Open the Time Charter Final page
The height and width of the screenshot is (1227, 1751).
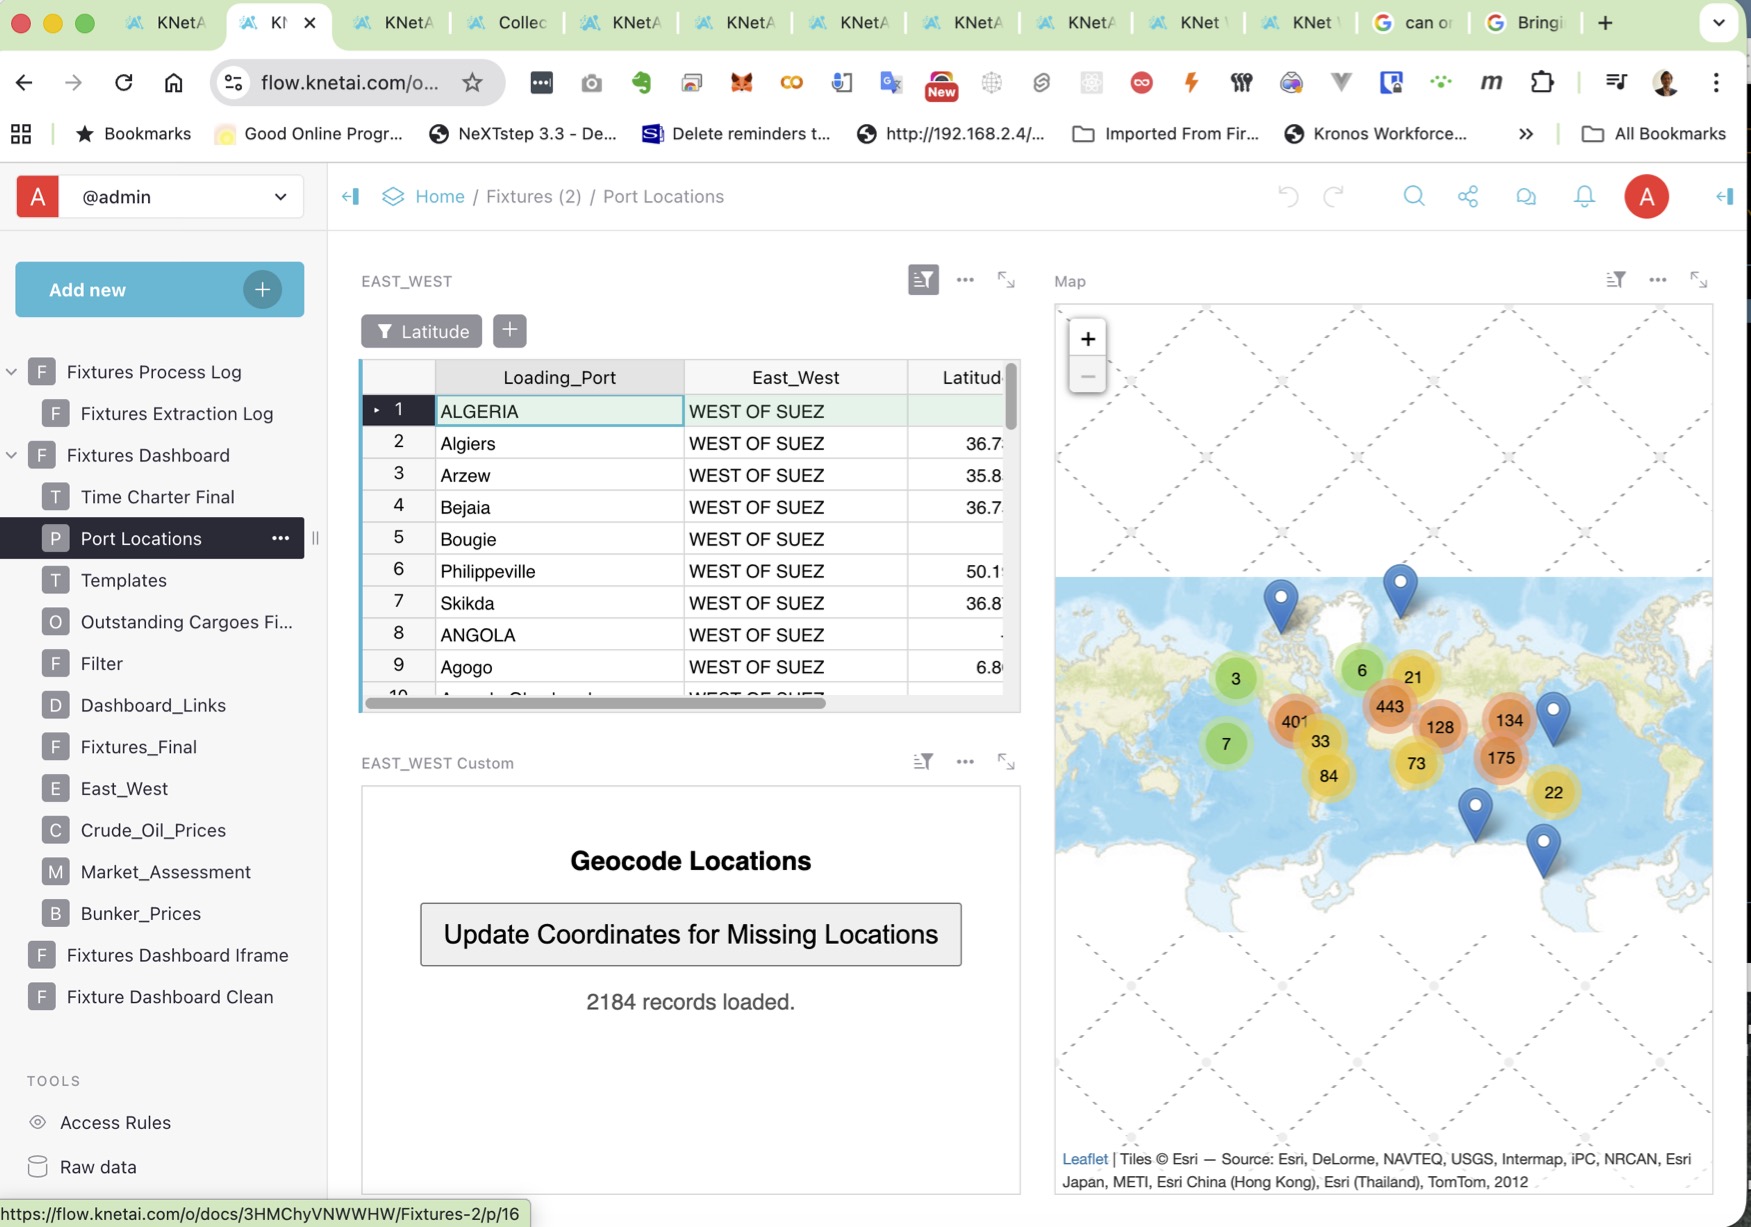[157, 497]
